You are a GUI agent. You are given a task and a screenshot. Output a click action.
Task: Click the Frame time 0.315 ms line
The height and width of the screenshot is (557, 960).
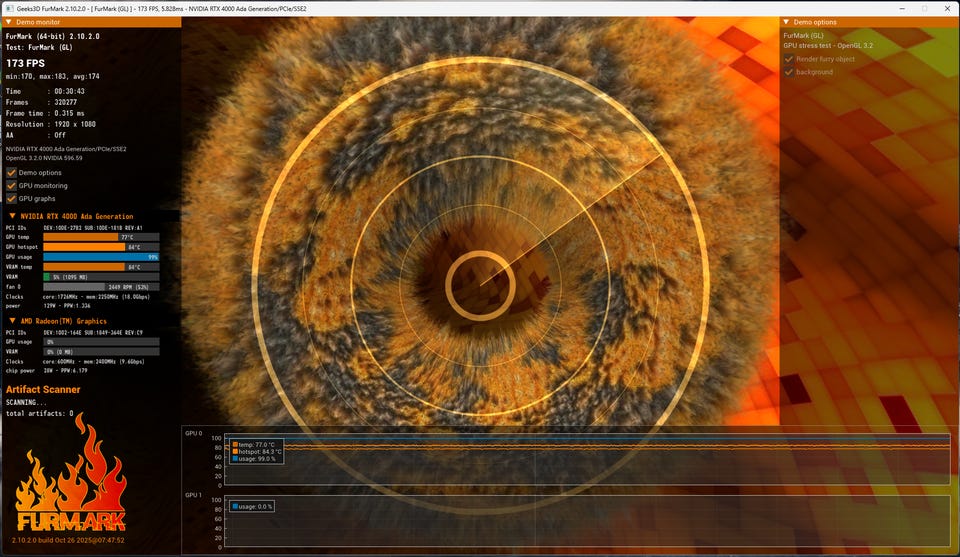(x=45, y=113)
